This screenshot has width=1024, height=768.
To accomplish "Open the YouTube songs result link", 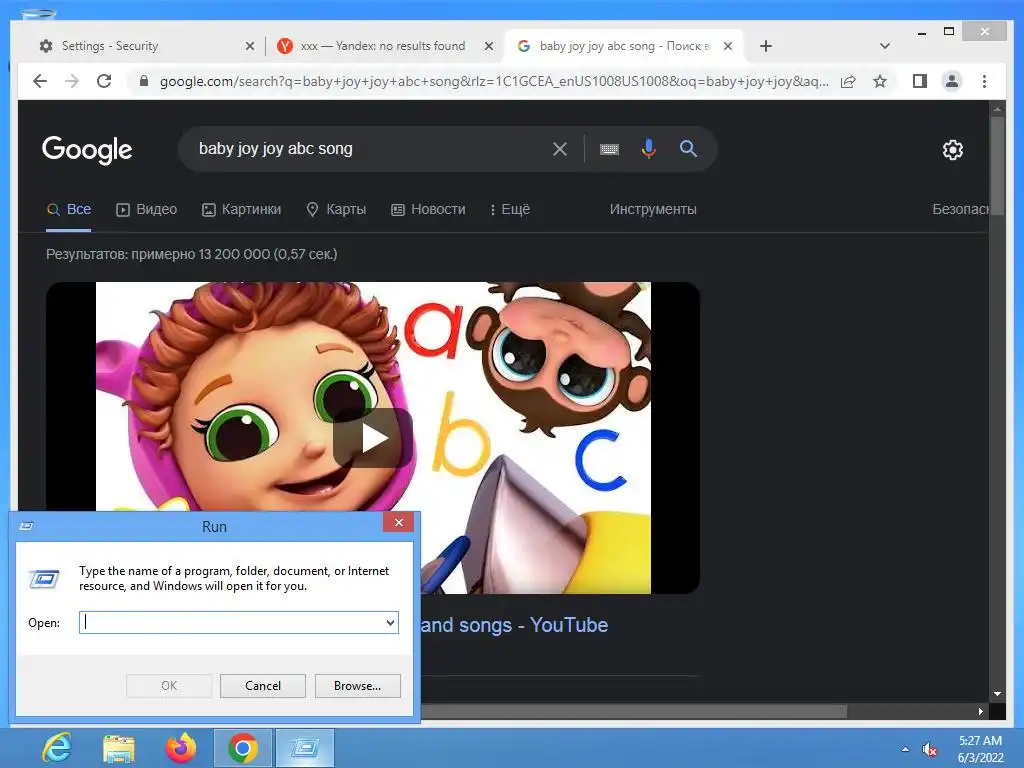I will tap(514, 625).
